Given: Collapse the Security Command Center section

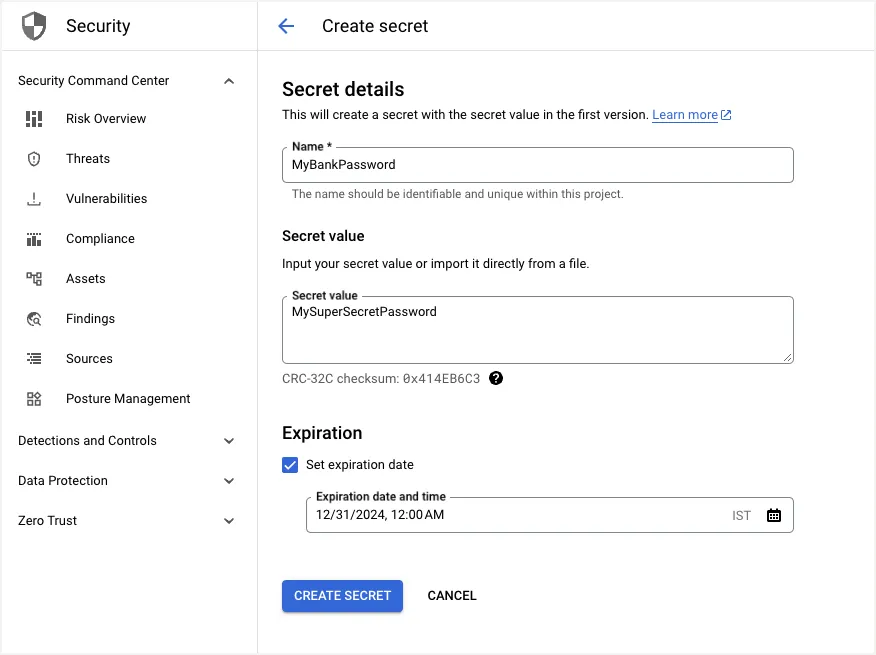Looking at the screenshot, I should point(229,80).
